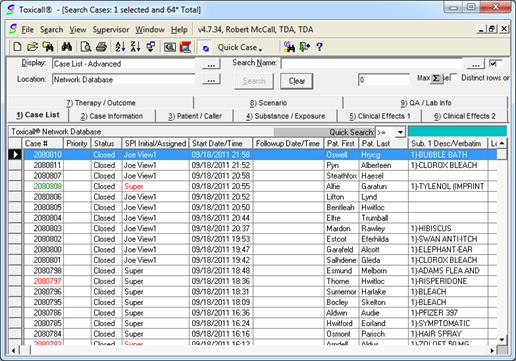Sort ascending with the A-Z icon

point(120,47)
